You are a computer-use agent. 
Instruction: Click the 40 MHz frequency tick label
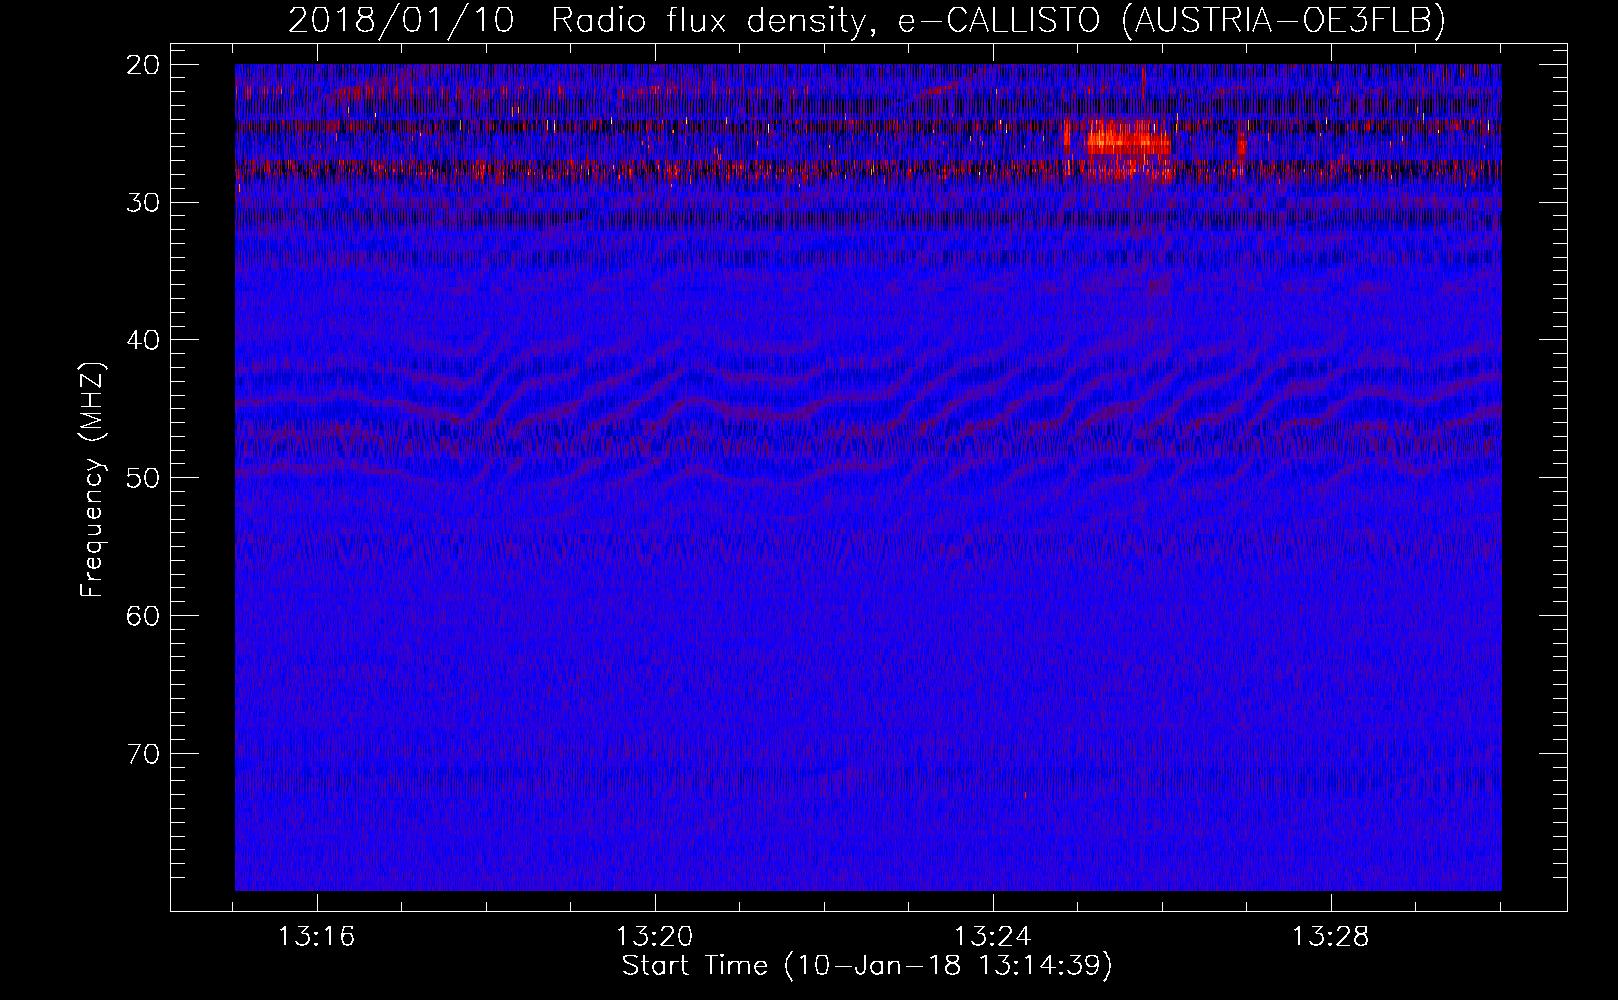(143, 340)
